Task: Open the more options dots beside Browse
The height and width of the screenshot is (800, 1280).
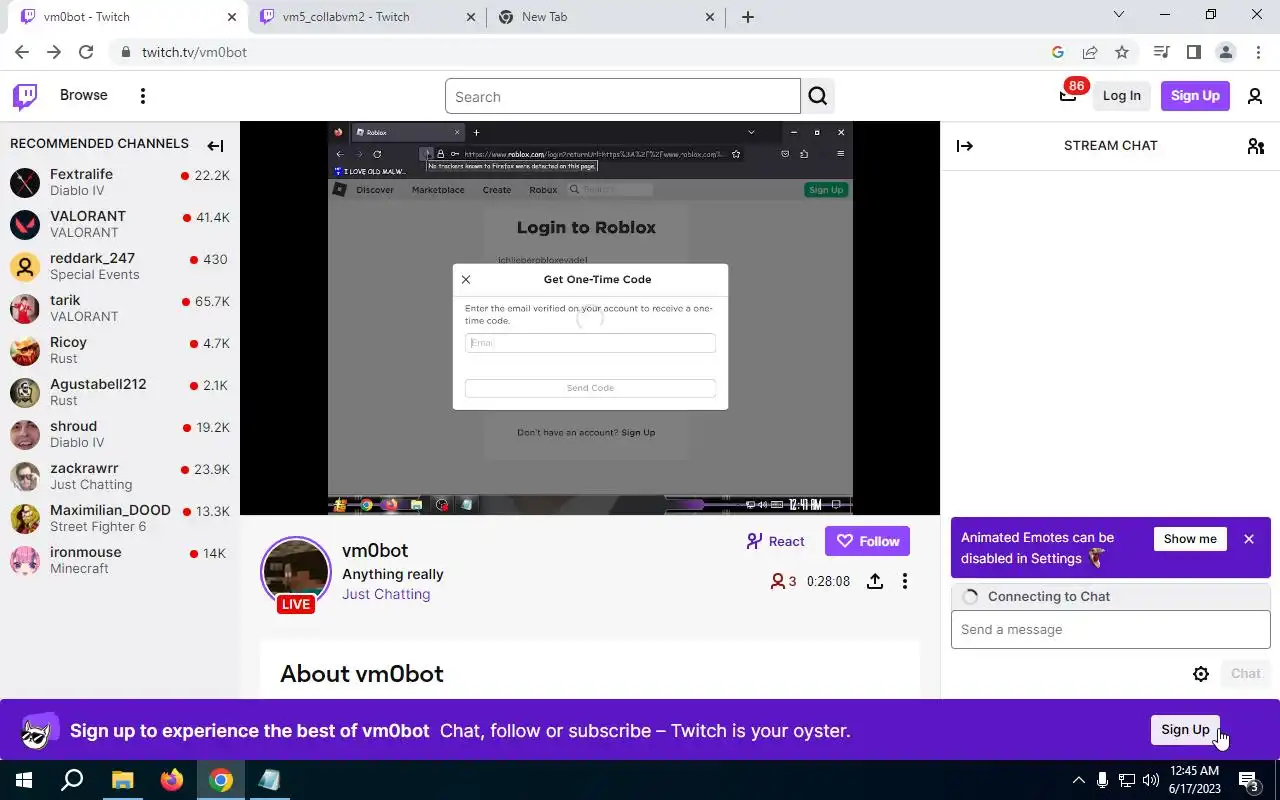Action: pyautogui.click(x=143, y=96)
